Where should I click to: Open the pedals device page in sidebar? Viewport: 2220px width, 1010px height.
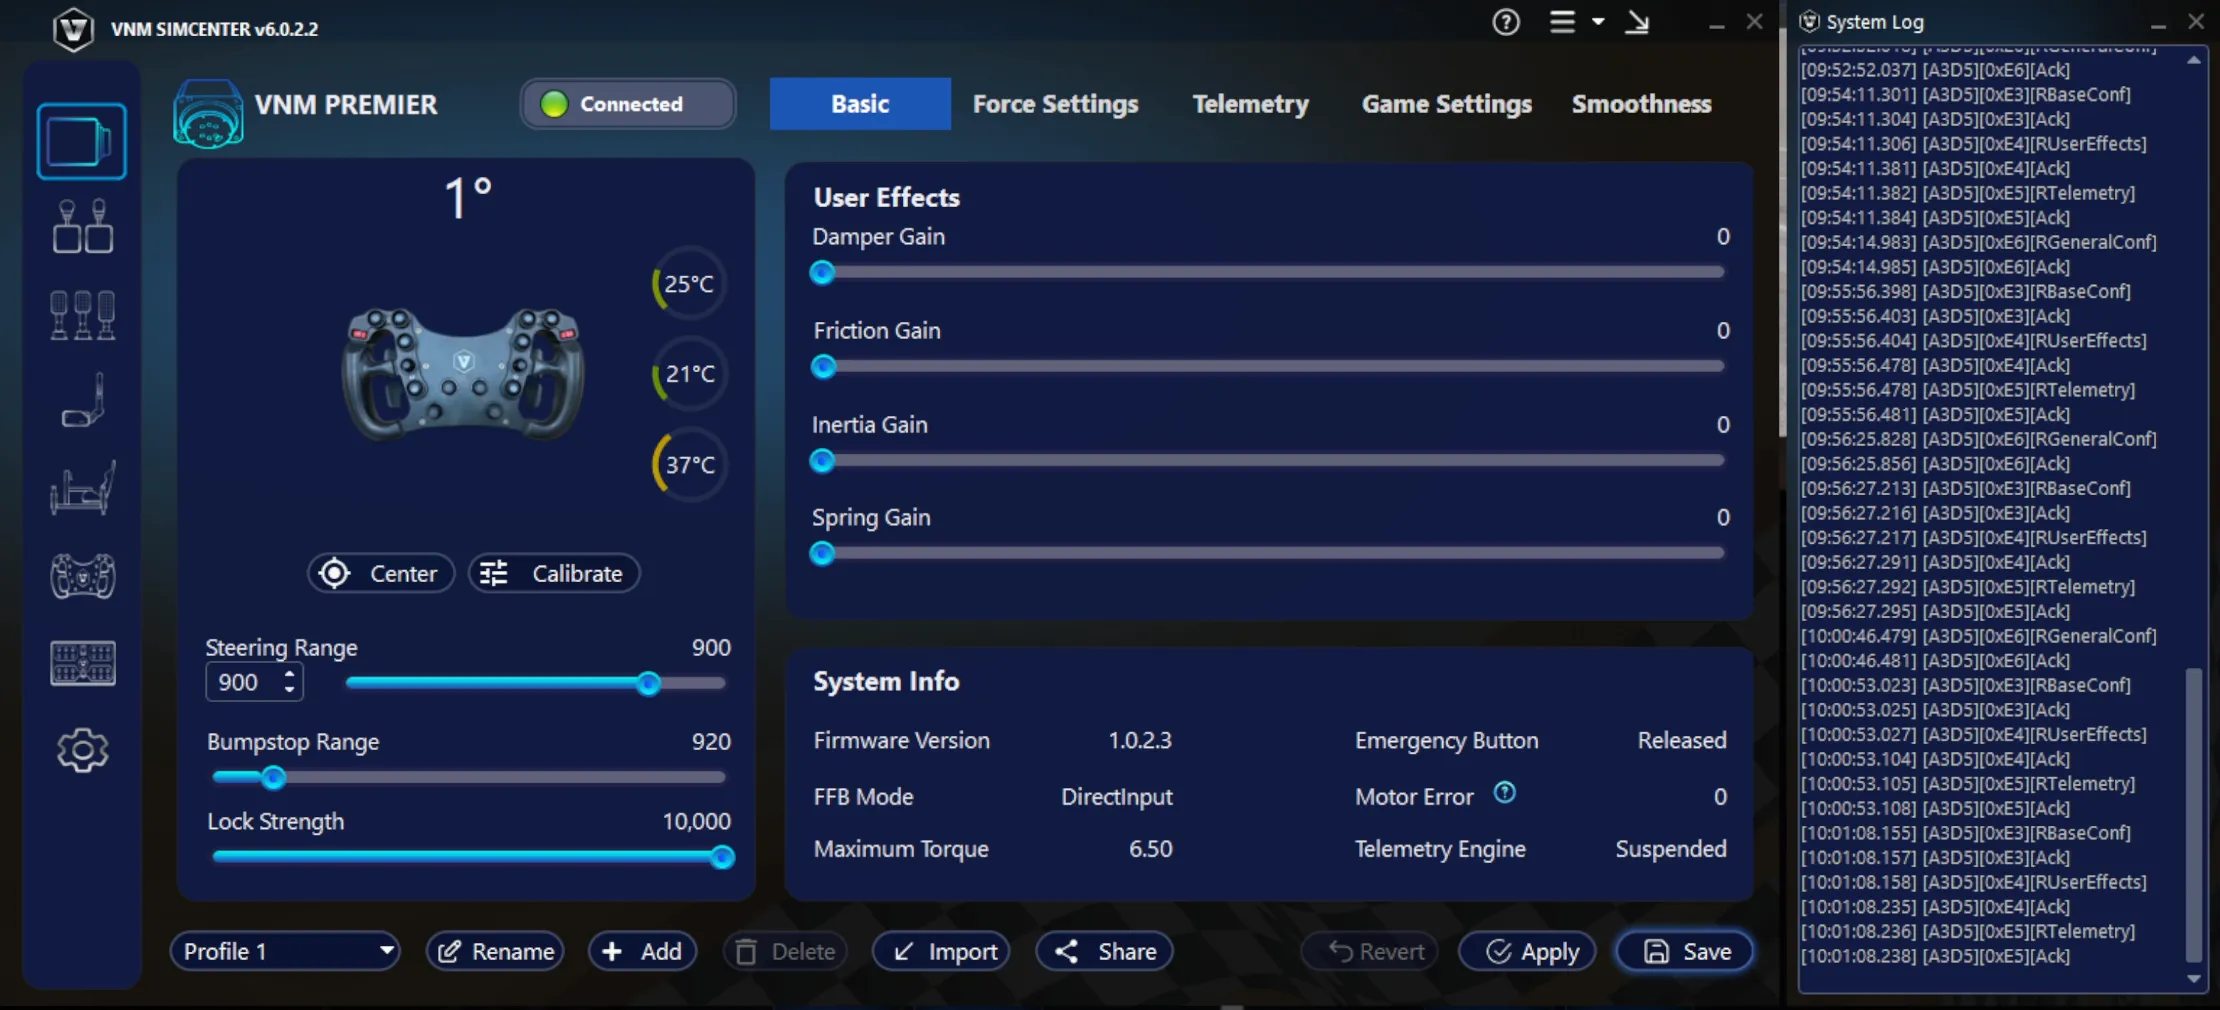[82, 315]
